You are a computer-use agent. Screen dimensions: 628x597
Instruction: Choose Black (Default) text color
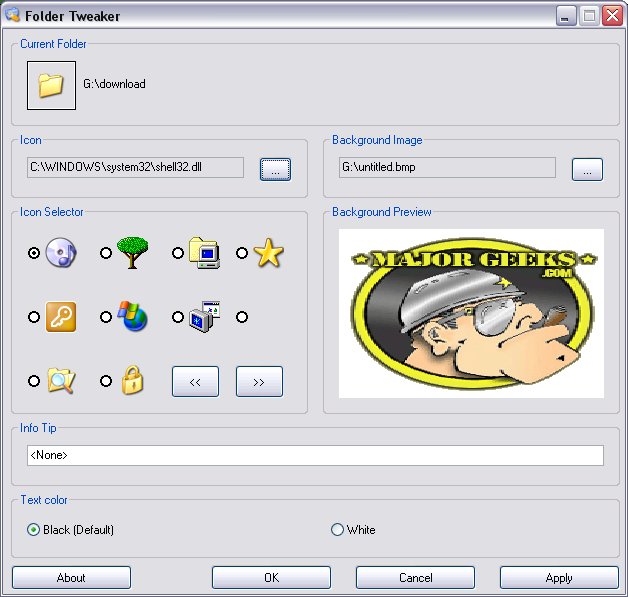click(70, 529)
